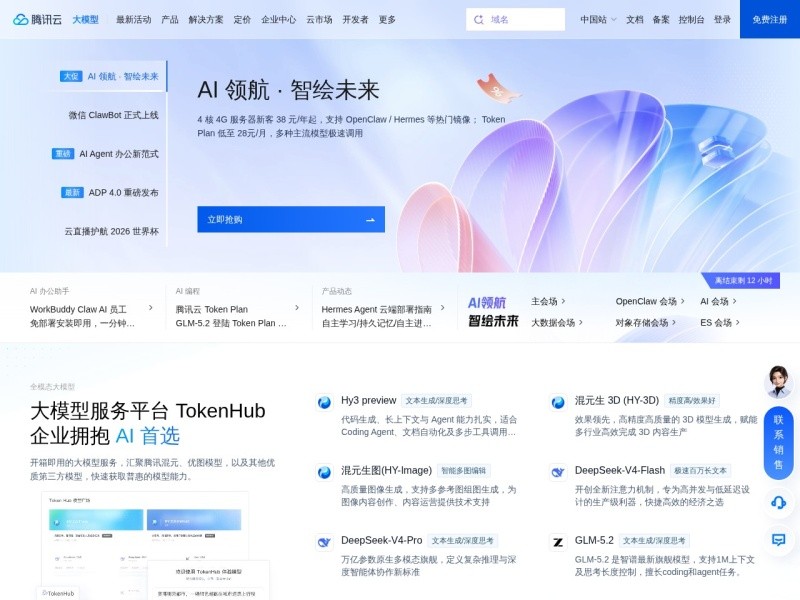Expand Hermes Agent 云端部署指南 chevron
Viewport: 800px width, 600px height.
(x=442, y=308)
